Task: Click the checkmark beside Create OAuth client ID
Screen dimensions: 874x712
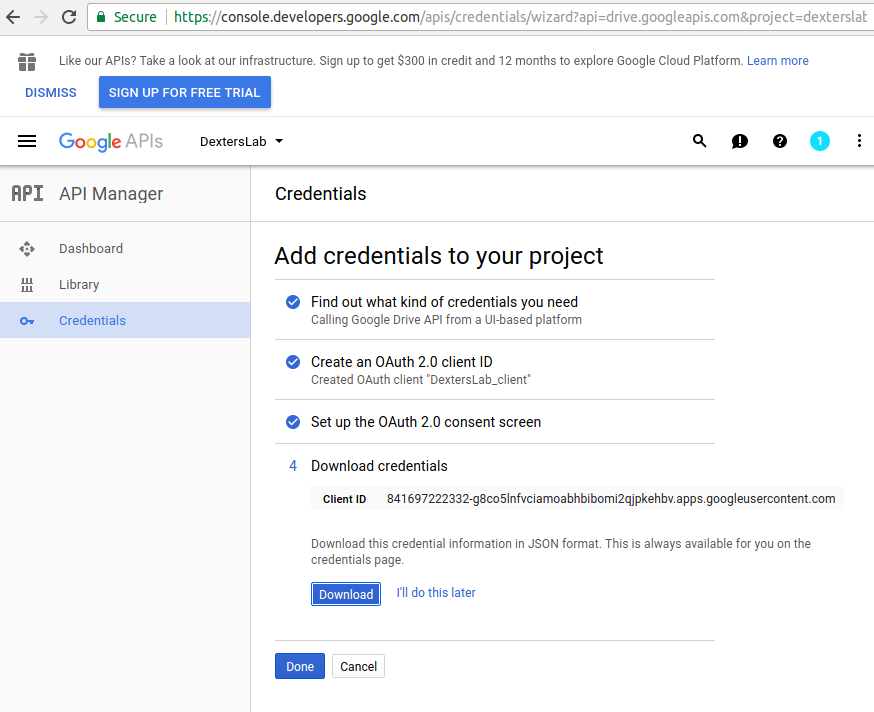Action: (293, 362)
